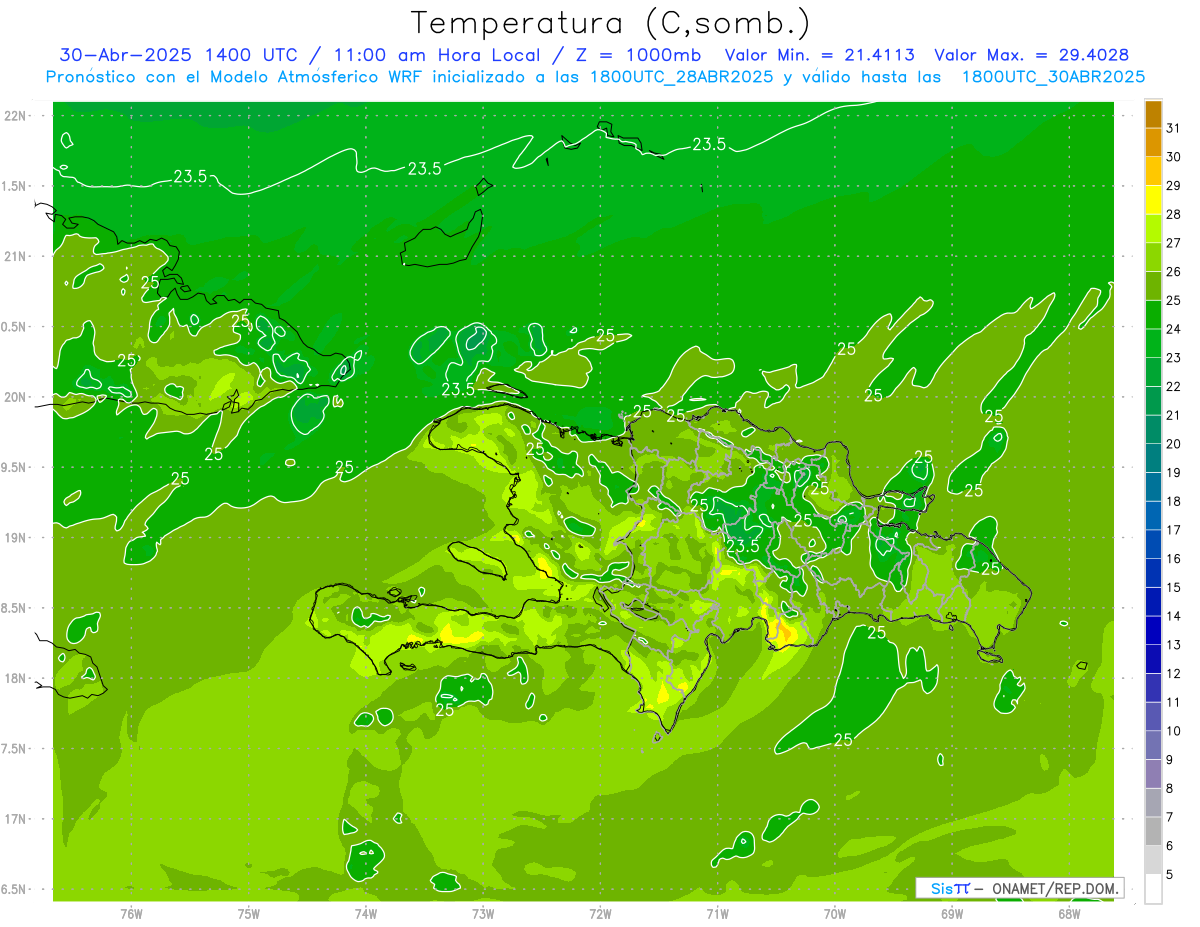The width and height of the screenshot is (1200, 927).
Task: Click the "20N" latitude axis label
Action: click(16, 397)
